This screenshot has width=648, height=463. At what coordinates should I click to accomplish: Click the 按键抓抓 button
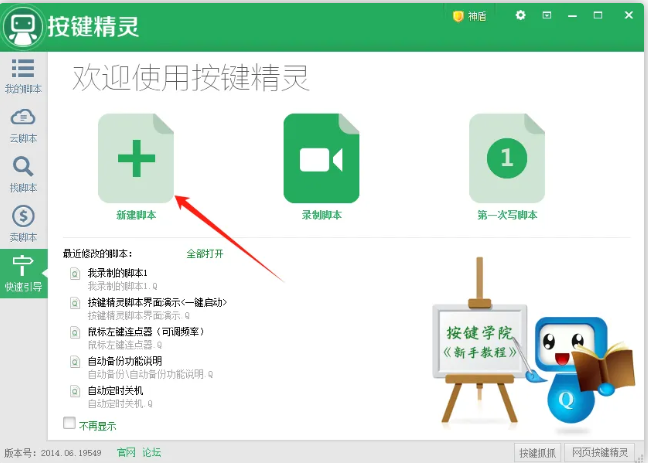click(x=537, y=453)
